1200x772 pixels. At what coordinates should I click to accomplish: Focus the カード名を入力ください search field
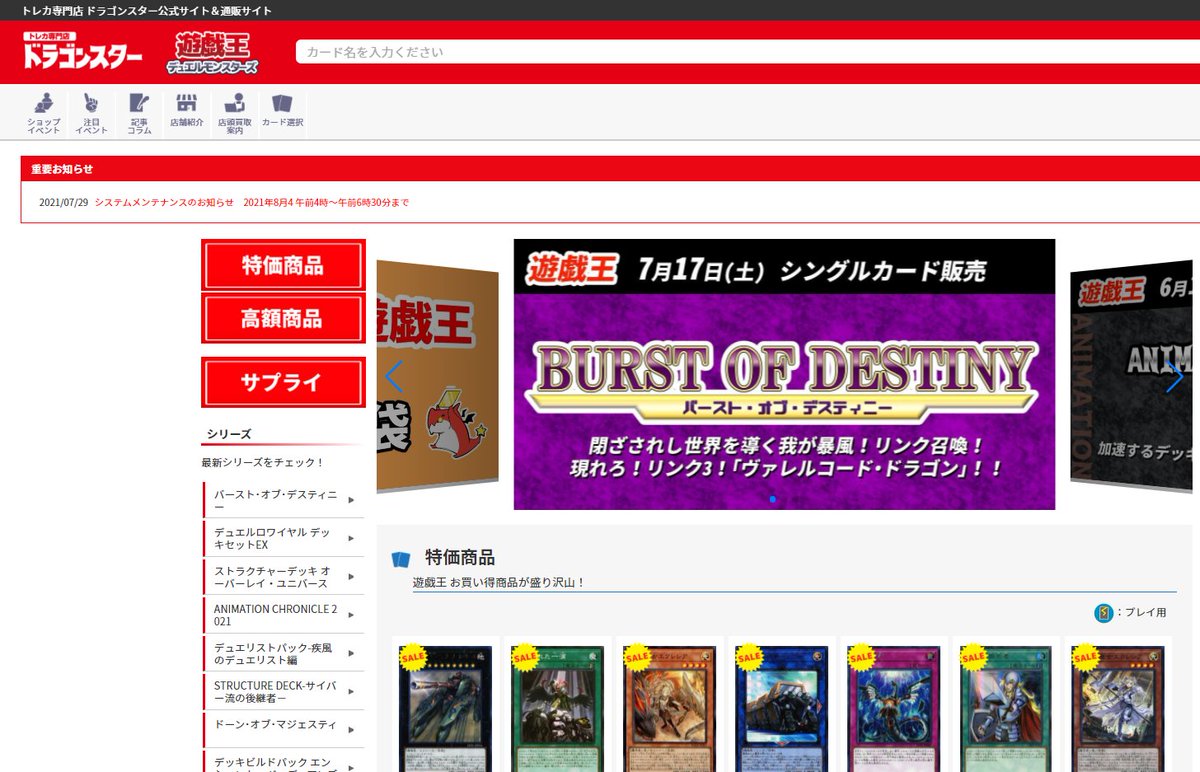747,52
